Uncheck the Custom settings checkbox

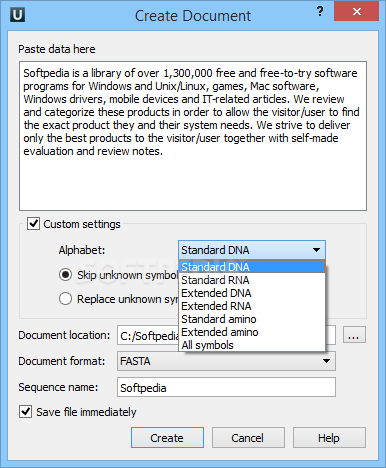[33, 224]
